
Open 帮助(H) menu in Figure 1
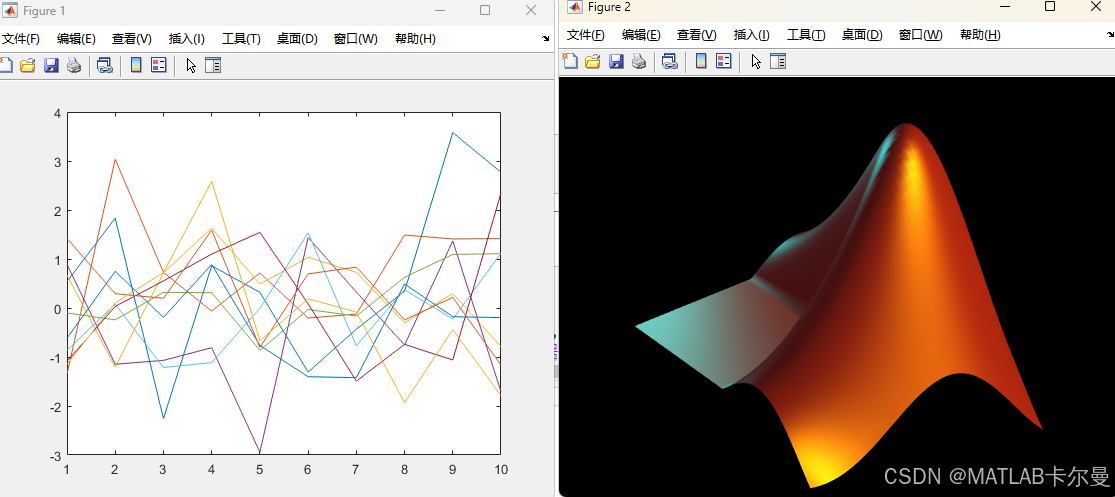(415, 39)
